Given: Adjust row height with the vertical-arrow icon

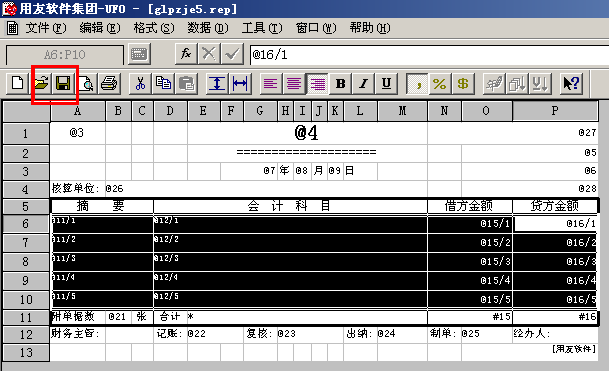Looking at the screenshot, I should click(x=217, y=84).
